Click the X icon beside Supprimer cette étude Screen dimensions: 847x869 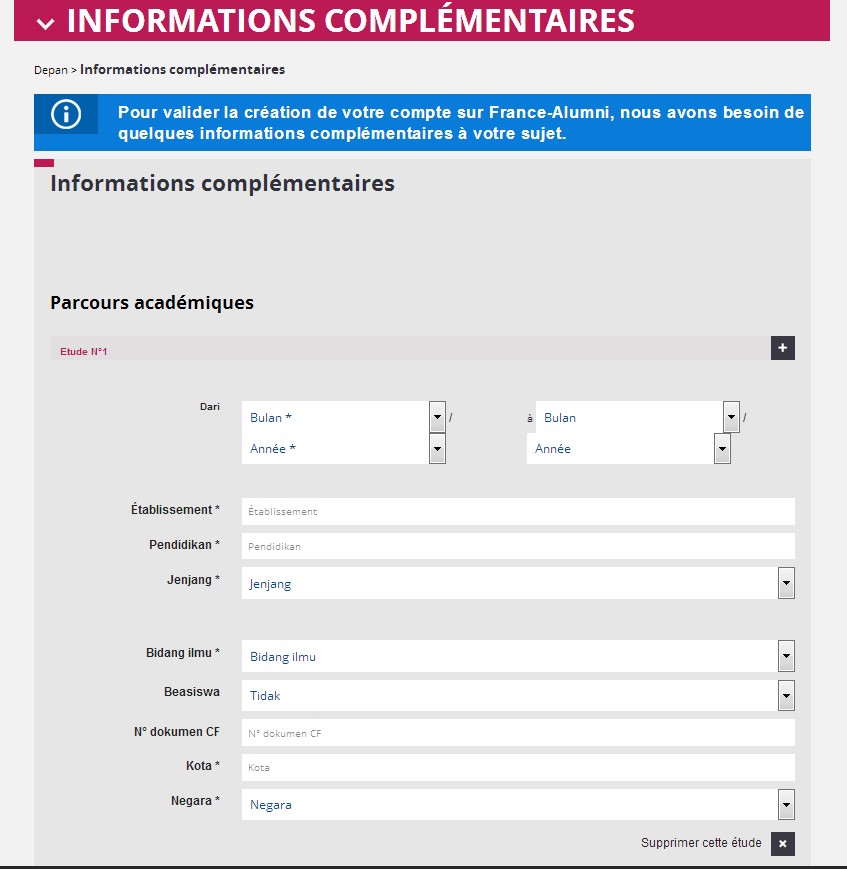783,844
